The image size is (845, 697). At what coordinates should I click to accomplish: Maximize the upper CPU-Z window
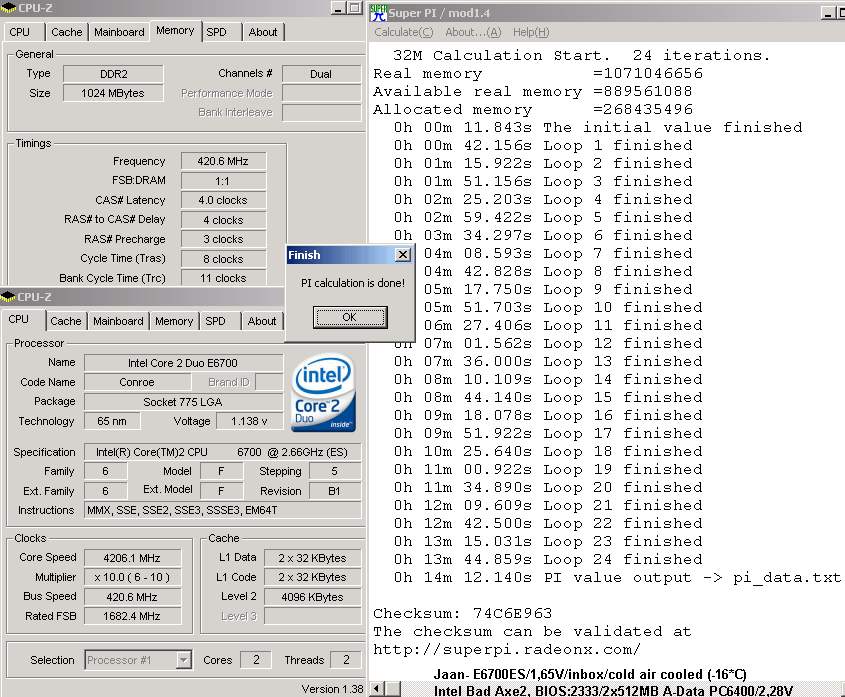pyautogui.click(x=354, y=8)
